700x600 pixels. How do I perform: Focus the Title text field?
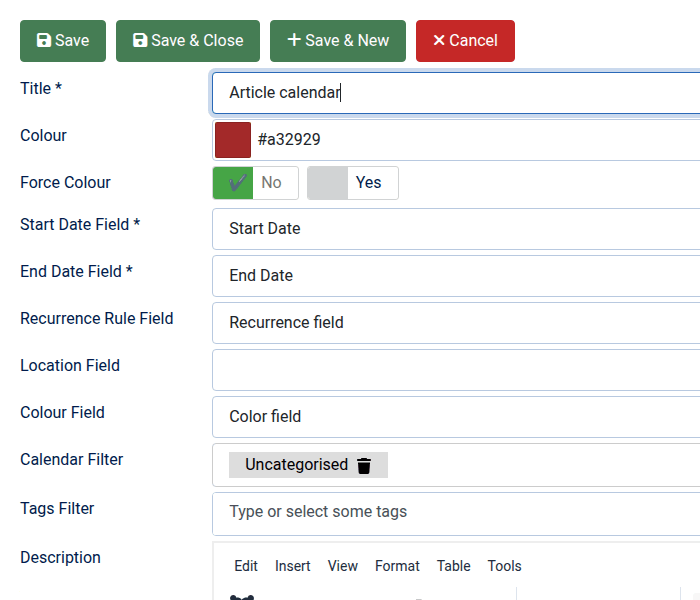[x=456, y=93]
